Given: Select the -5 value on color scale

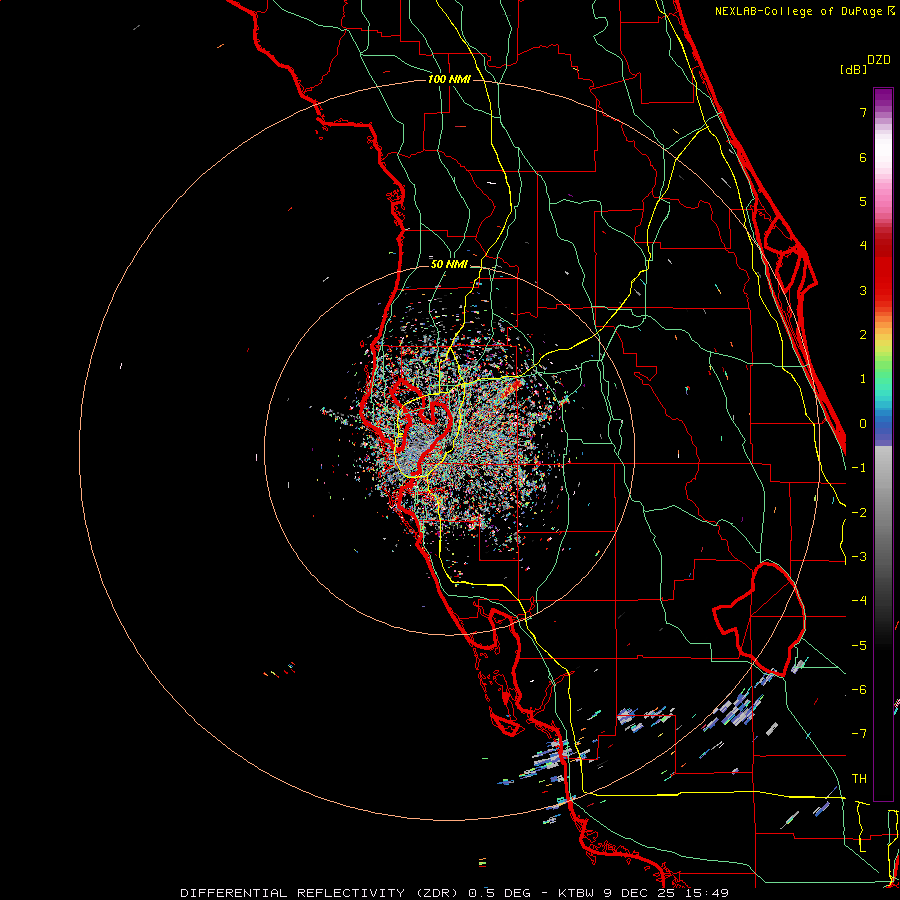Looking at the screenshot, I should [859, 646].
